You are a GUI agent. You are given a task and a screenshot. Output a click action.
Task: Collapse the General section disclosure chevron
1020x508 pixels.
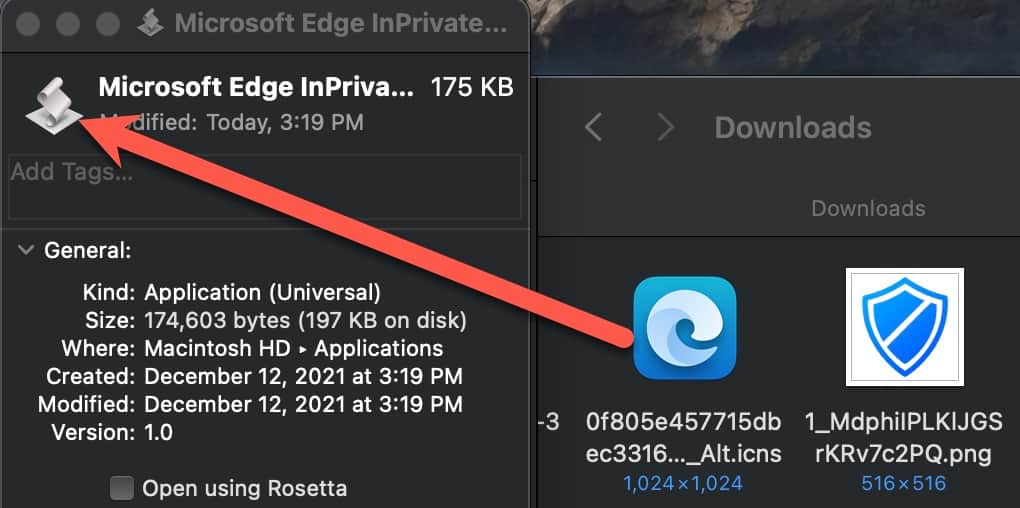tap(25, 250)
